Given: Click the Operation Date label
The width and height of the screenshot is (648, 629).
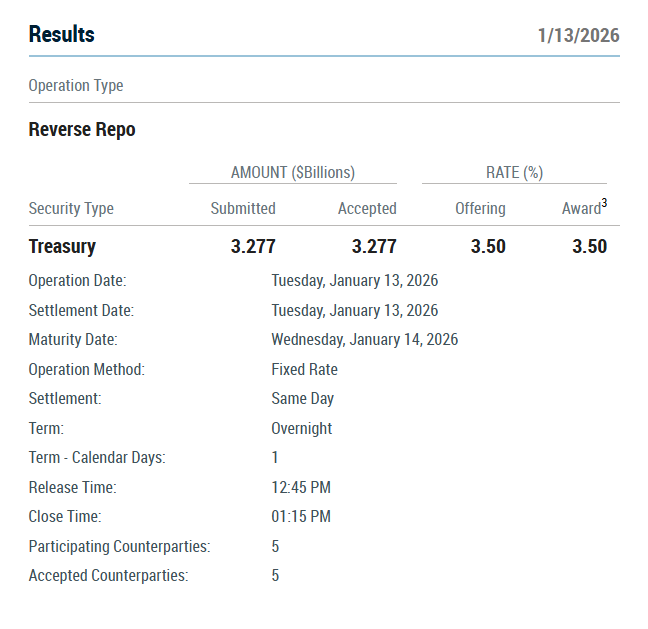Looking at the screenshot, I should click(78, 281).
